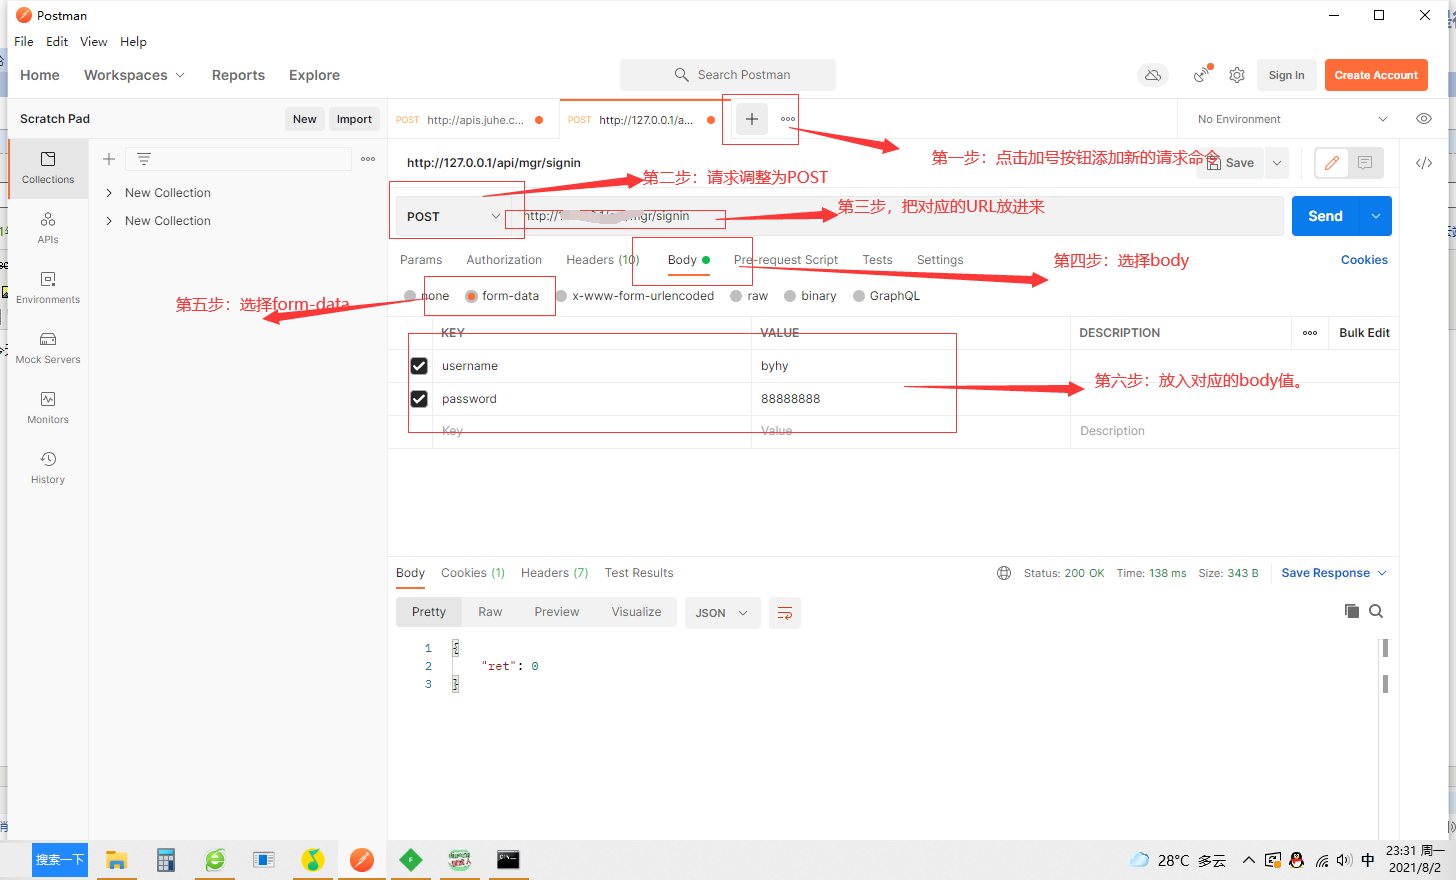Open the Save Response dropdown
The height and width of the screenshot is (880, 1456).
(1334, 573)
